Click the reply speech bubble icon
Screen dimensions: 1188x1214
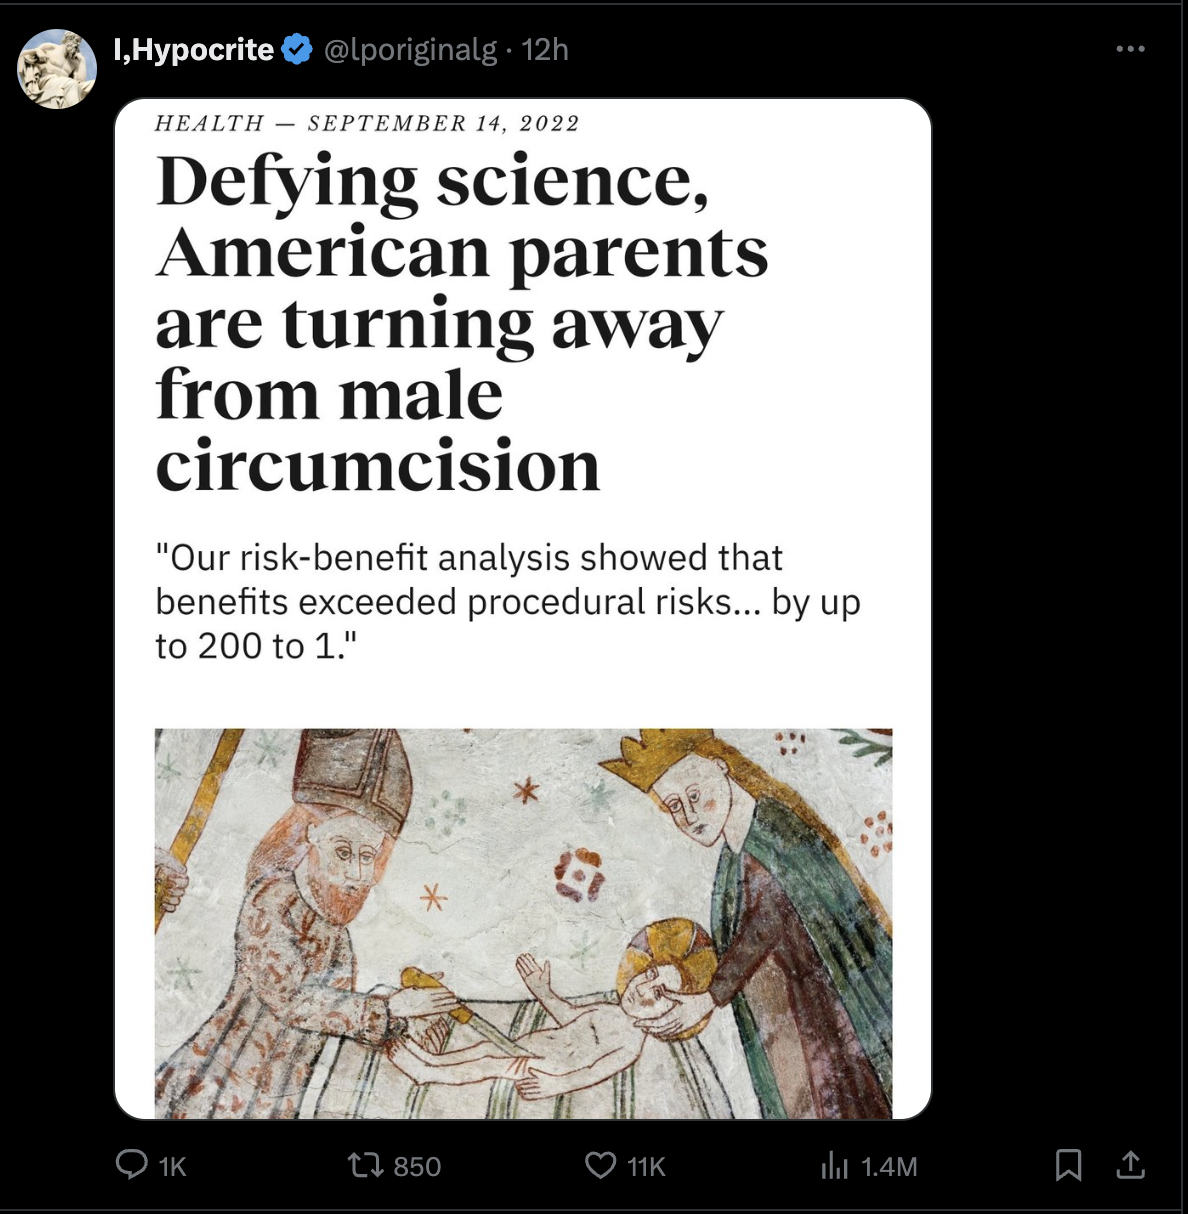(x=132, y=1165)
